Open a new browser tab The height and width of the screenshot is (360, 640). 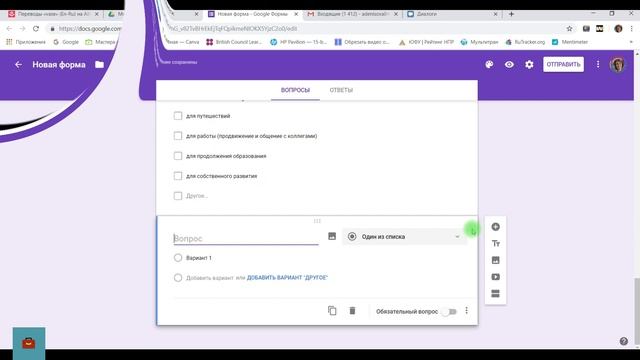(511, 14)
